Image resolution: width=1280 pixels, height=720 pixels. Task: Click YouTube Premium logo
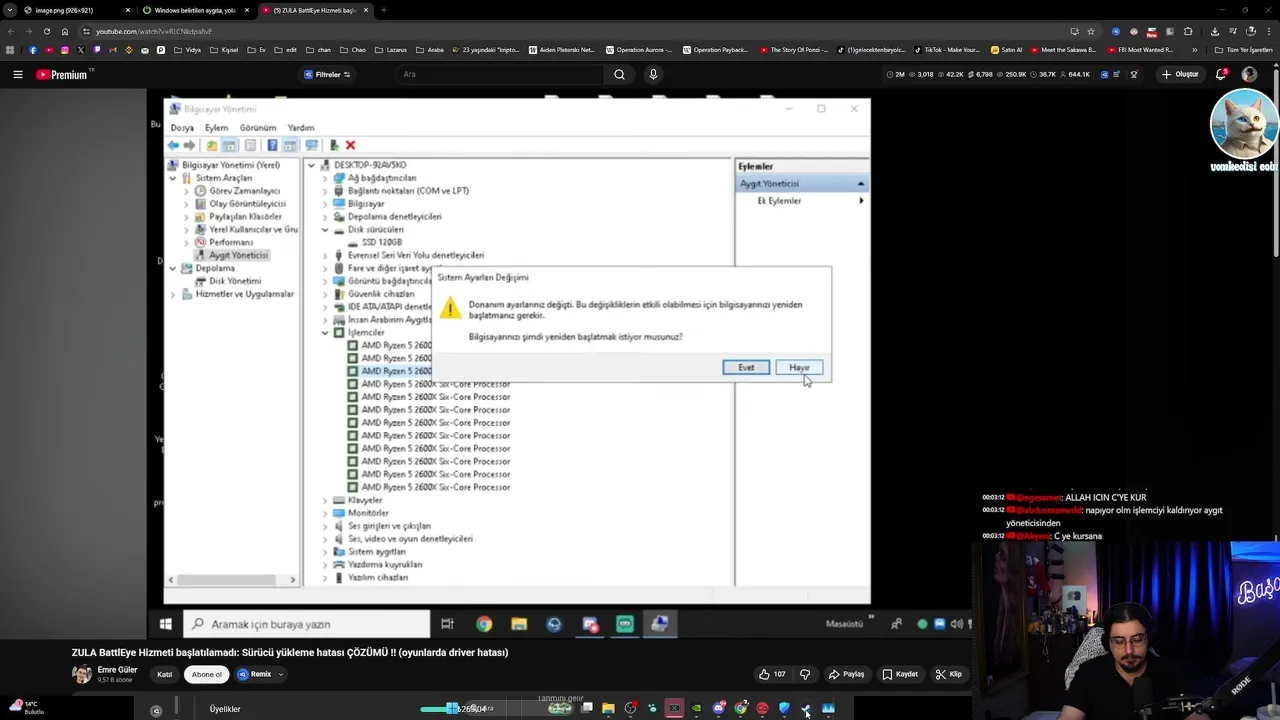[63, 74]
